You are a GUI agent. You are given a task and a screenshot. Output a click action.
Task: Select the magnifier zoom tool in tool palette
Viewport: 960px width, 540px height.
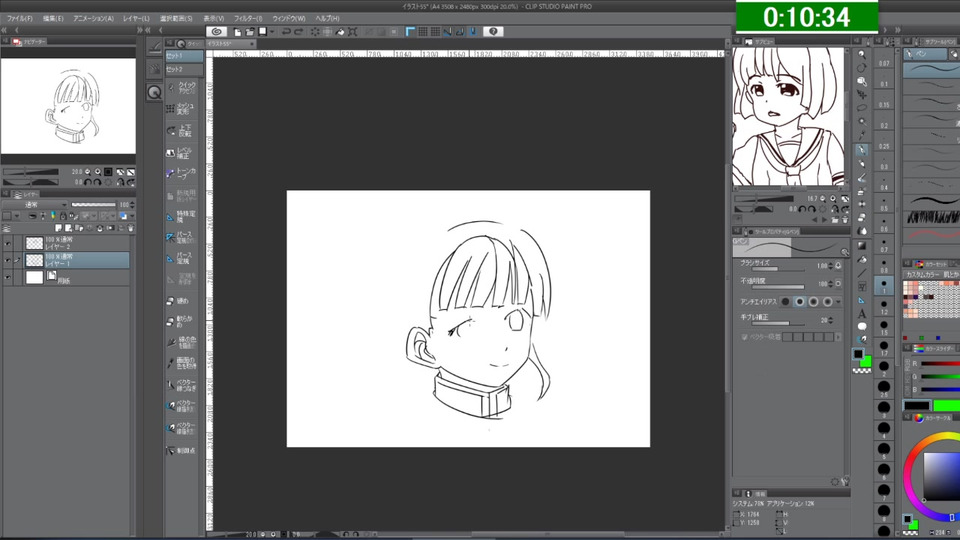tap(862, 54)
